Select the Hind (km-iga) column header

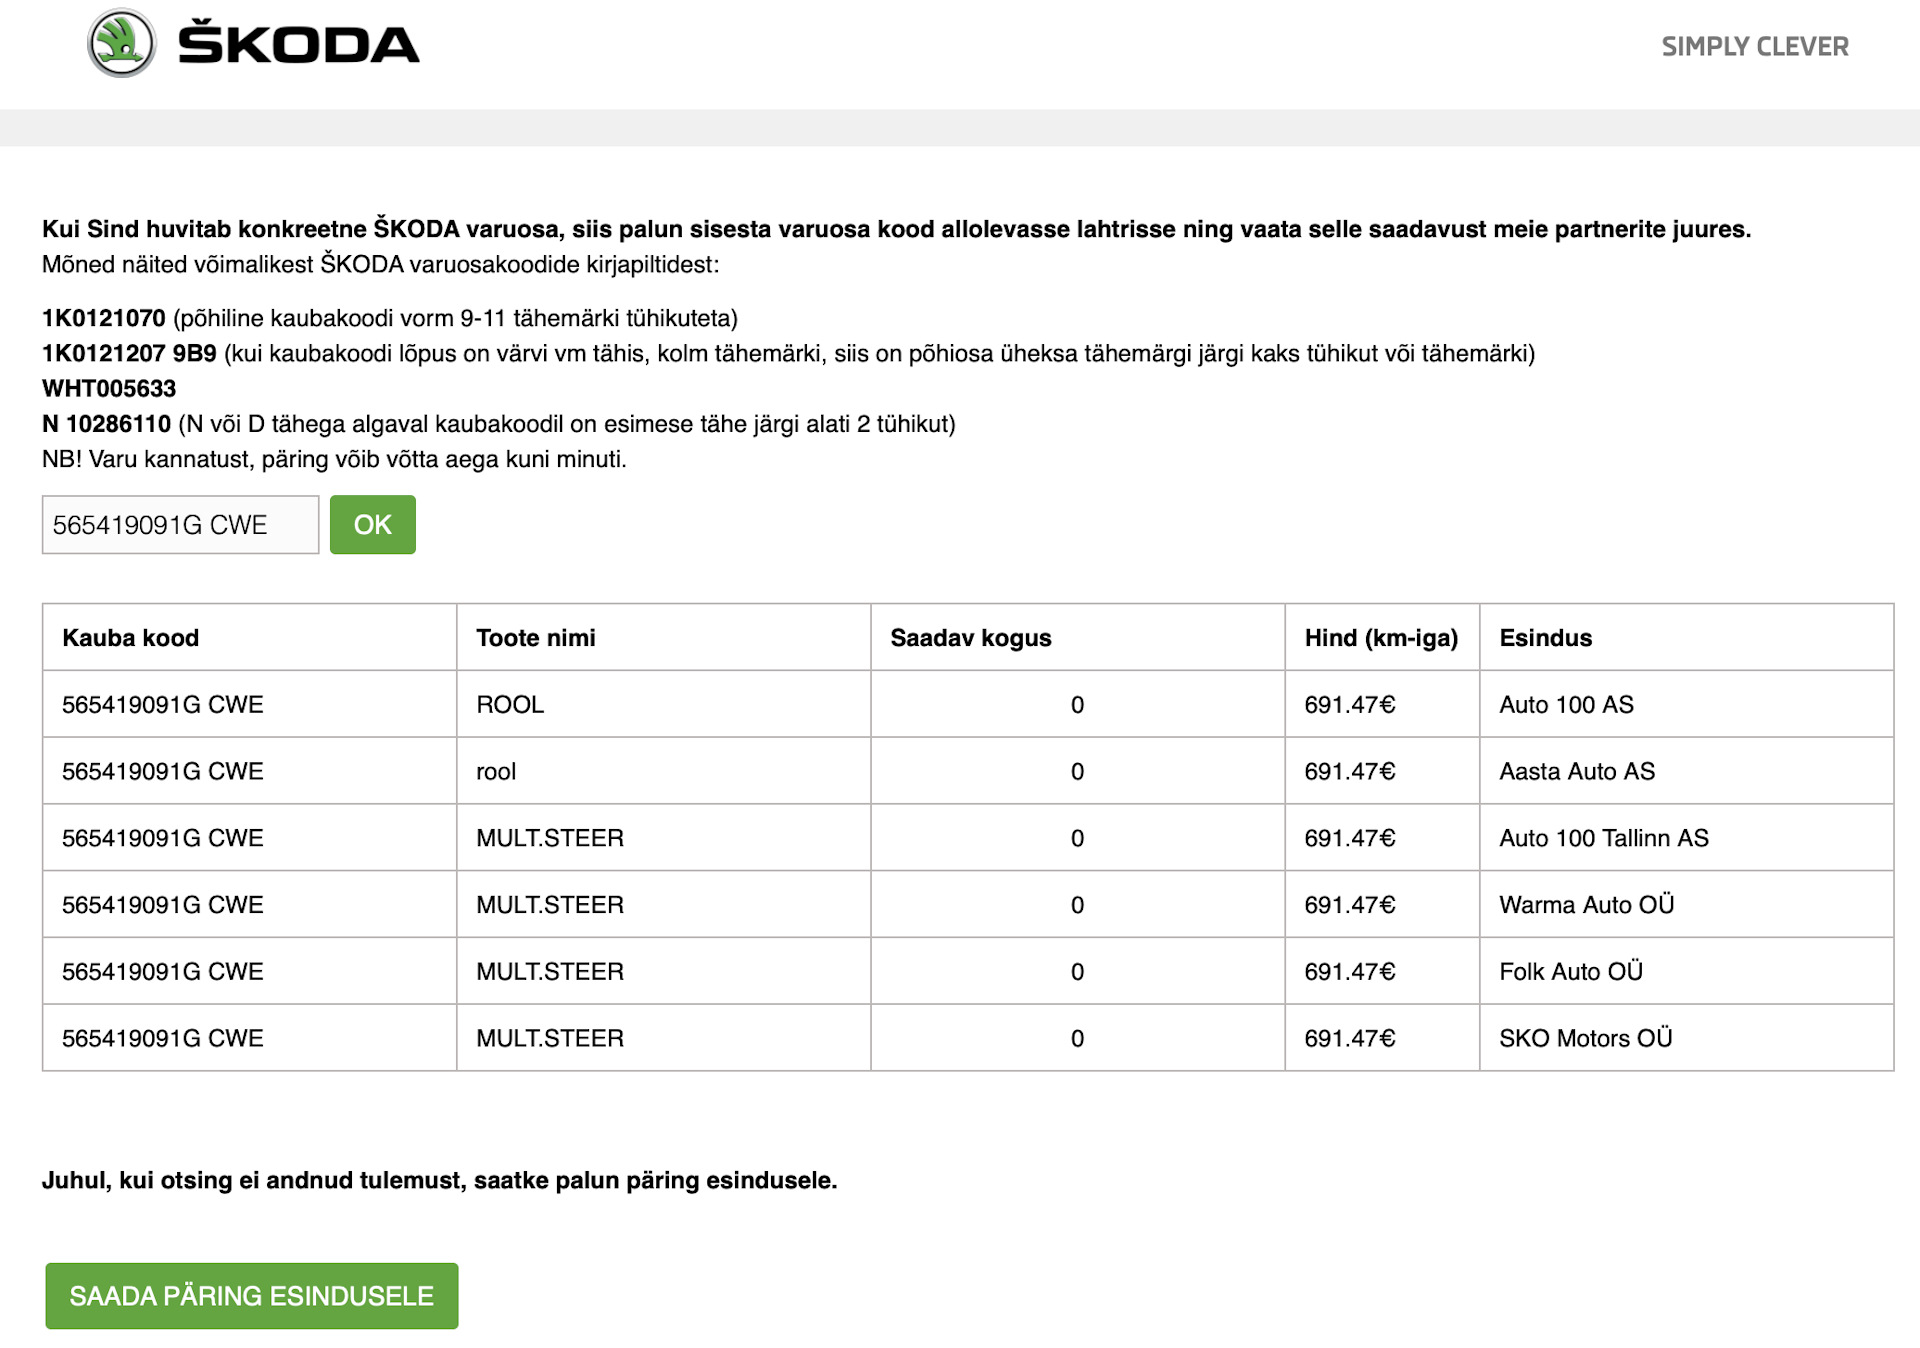[1381, 638]
